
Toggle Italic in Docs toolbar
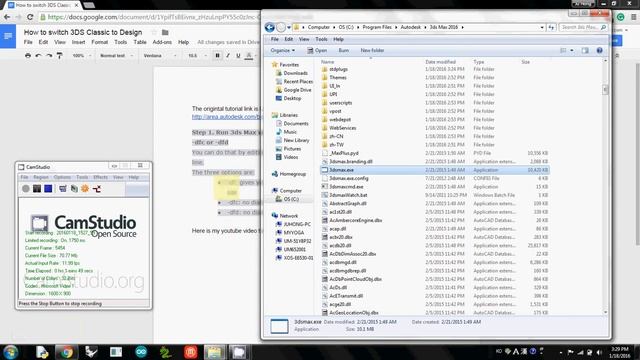[x=228, y=56]
